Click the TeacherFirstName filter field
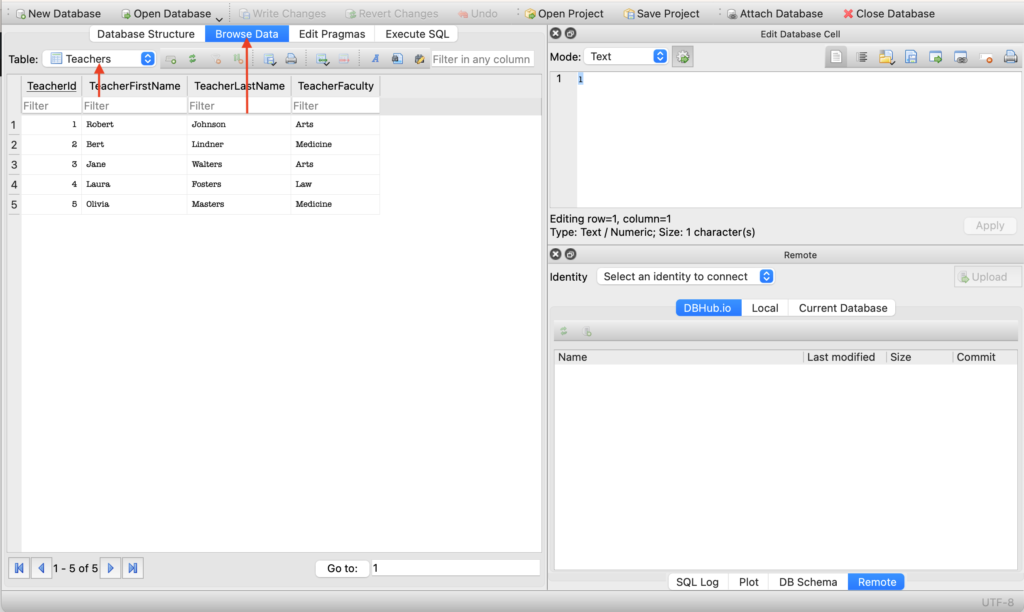The width and height of the screenshot is (1024, 612). point(135,105)
